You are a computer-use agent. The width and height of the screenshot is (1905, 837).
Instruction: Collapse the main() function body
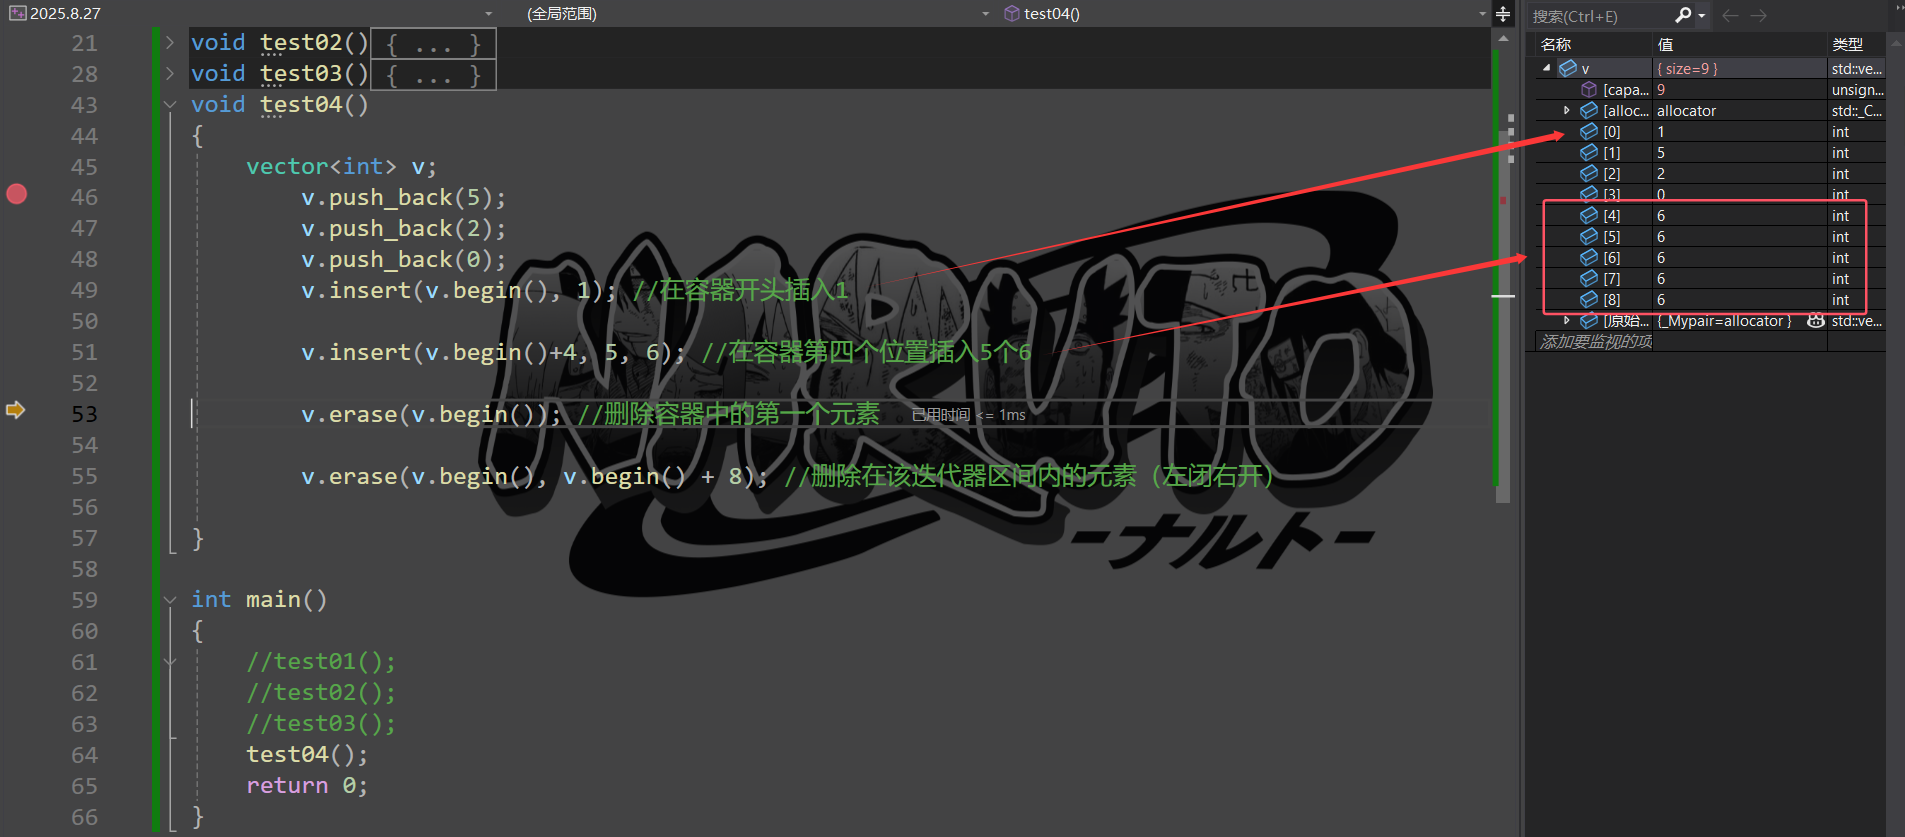170,600
